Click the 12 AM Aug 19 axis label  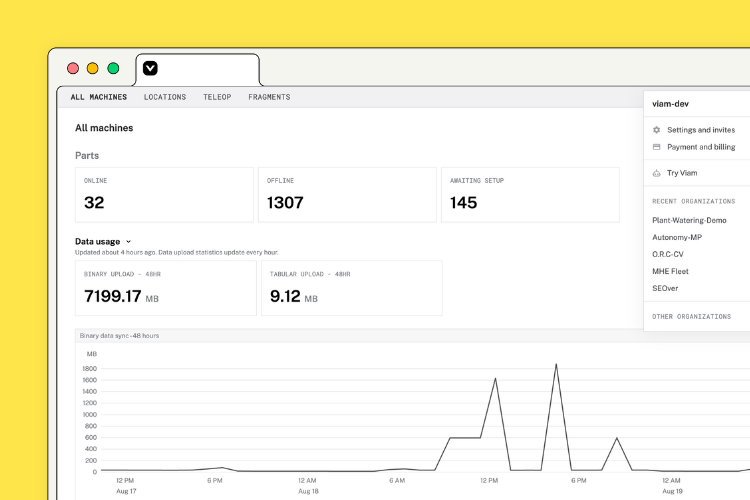tap(672, 486)
